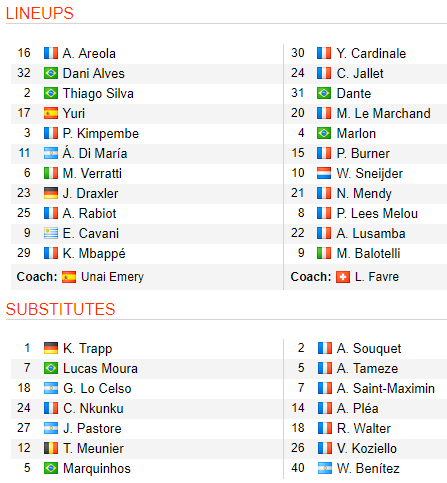The image size is (447, 483).
Task: Click the SUBSTITUTES section heading
Action: pos(60,309)
